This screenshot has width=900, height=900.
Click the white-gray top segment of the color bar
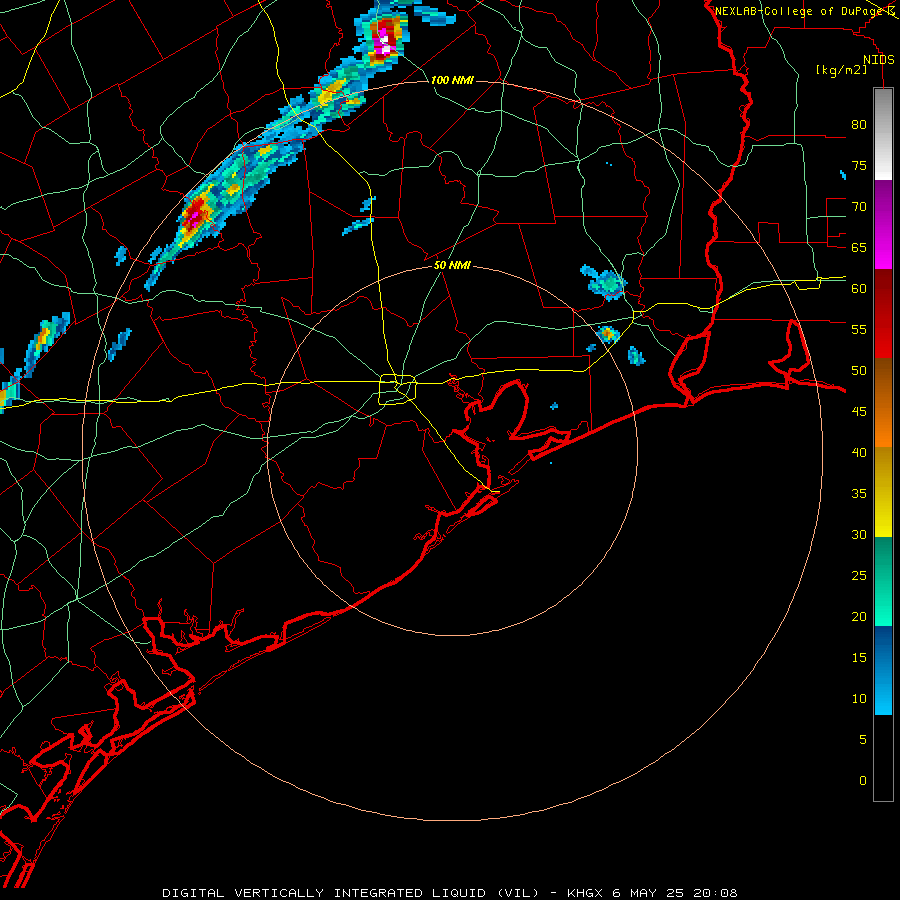(883, 134)
